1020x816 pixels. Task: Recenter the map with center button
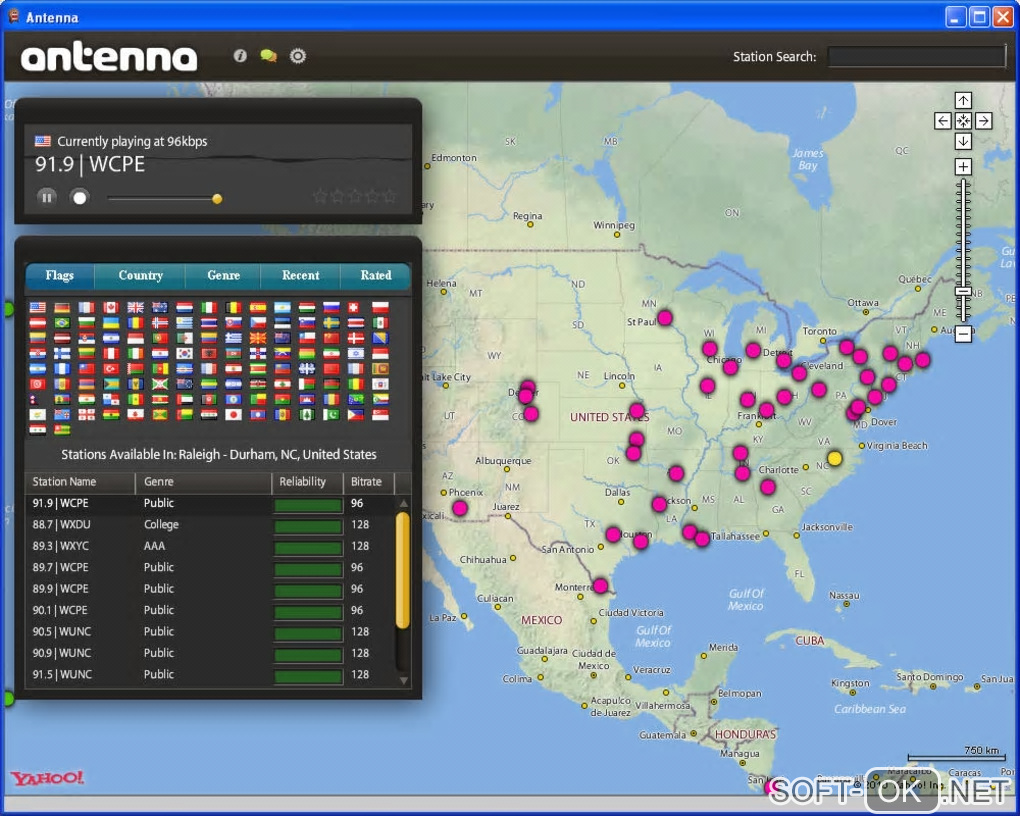coord(963,121)
